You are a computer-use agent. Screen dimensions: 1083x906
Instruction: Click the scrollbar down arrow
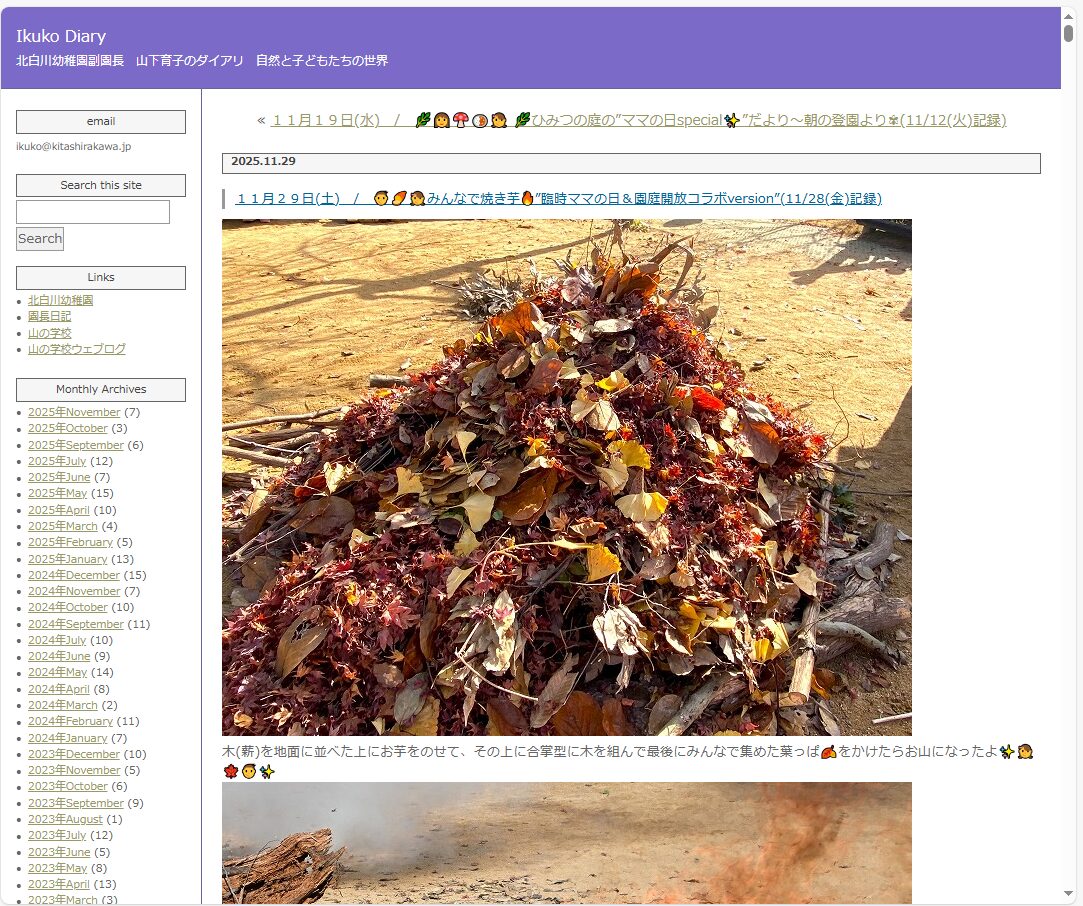click(1068, 893)
